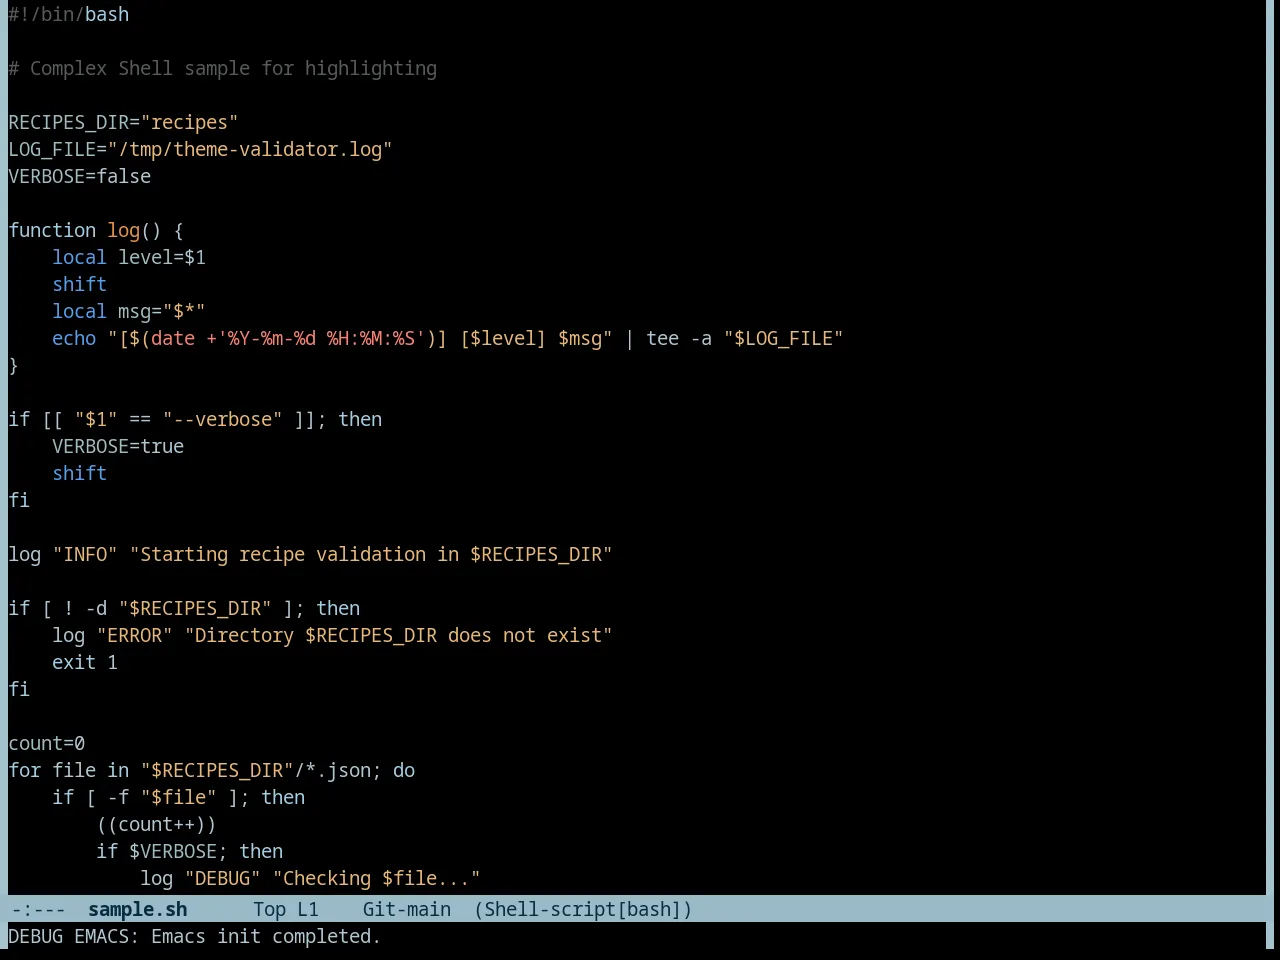Screen dimensions: 1280x960
Task: Click the "$LOG_FILE" string after tee
Action: coord(784,338)
